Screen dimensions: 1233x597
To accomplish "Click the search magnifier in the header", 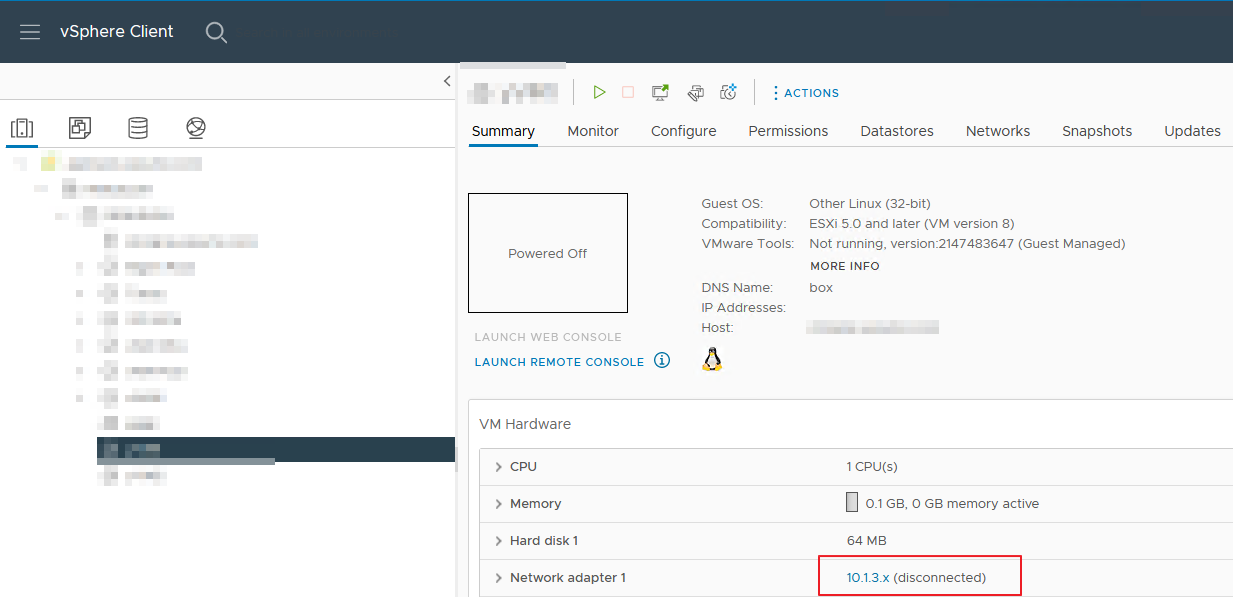I will (x=216, y=31).
